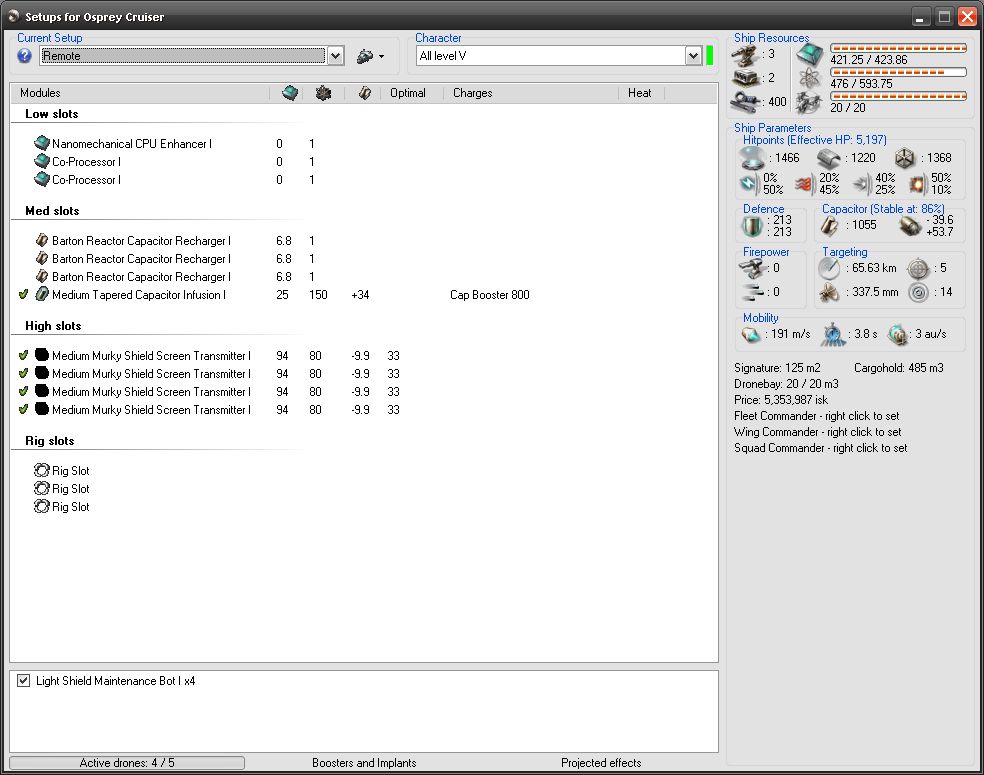Open the Current Setup 'Remote' dropdown
Screen dimensions: 984x775
[336, 56]
